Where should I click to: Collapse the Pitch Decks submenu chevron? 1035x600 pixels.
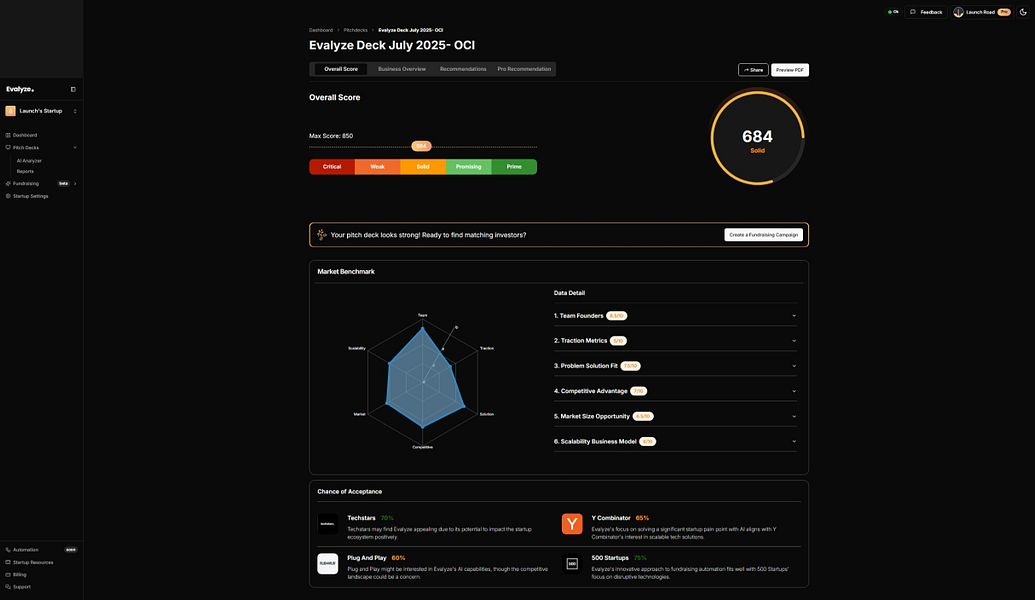75,148
